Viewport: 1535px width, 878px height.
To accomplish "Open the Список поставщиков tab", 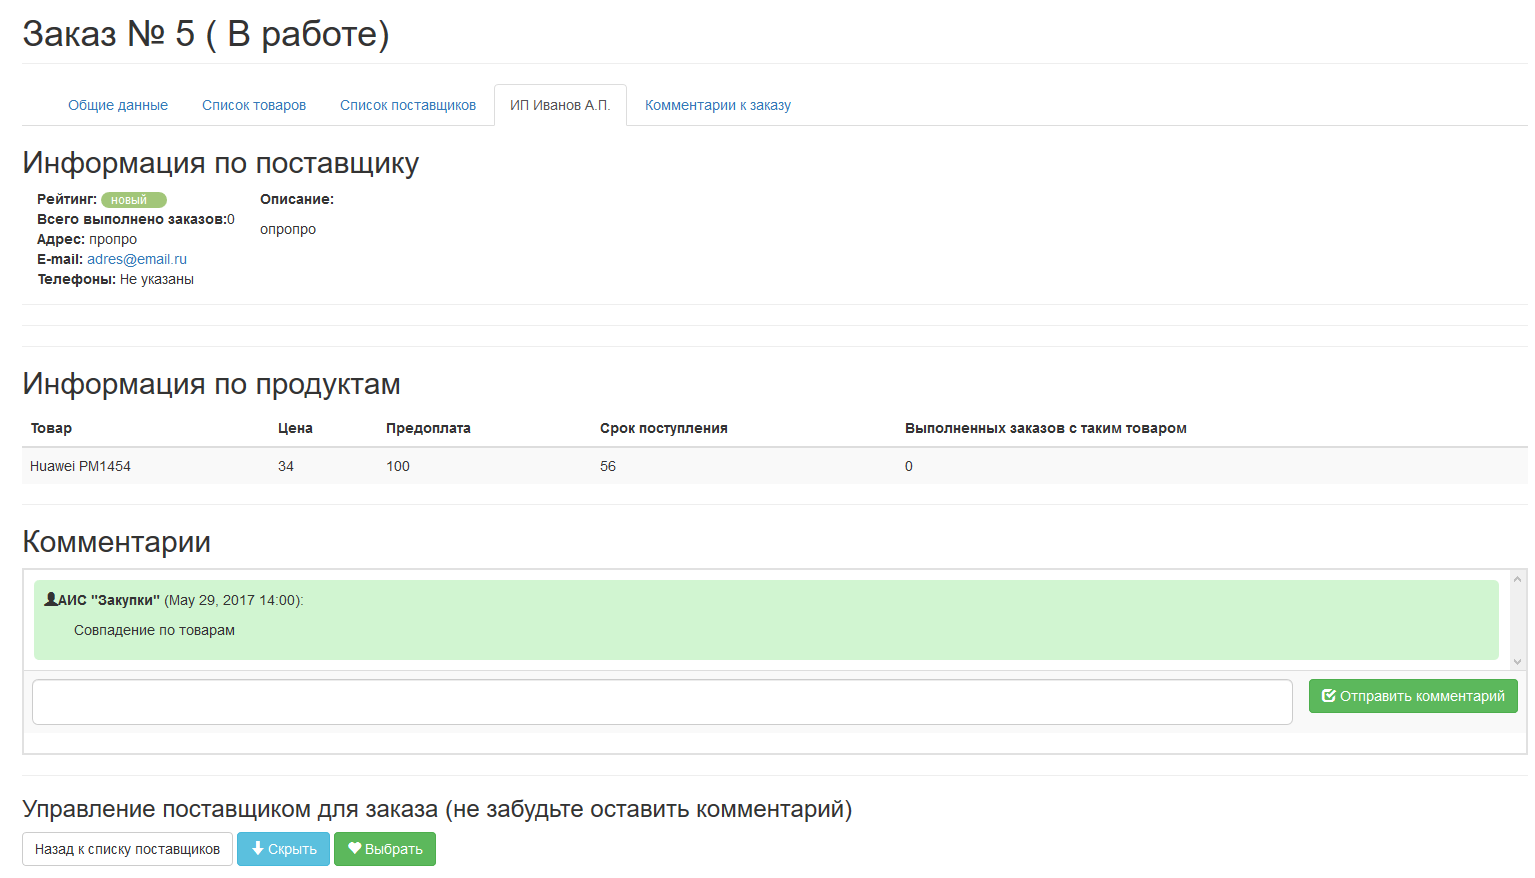I will point(408,105).
